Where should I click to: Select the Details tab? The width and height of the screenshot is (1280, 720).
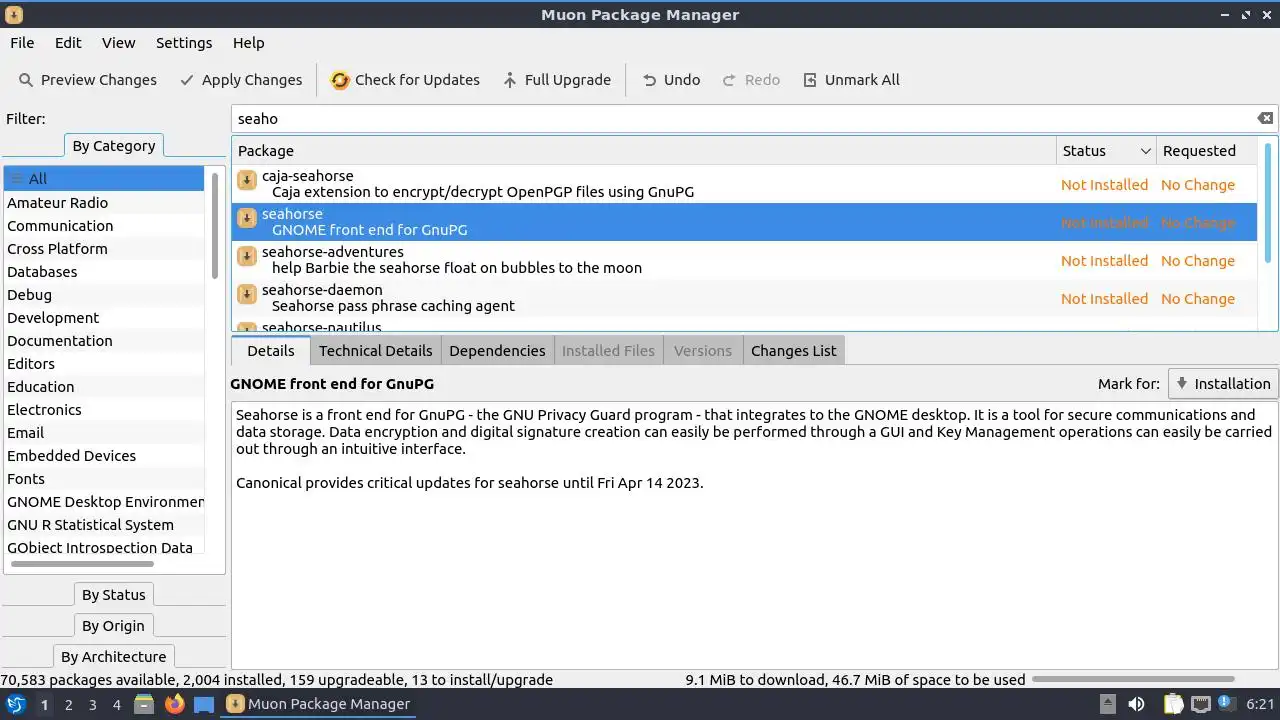(x=271, y=351)
